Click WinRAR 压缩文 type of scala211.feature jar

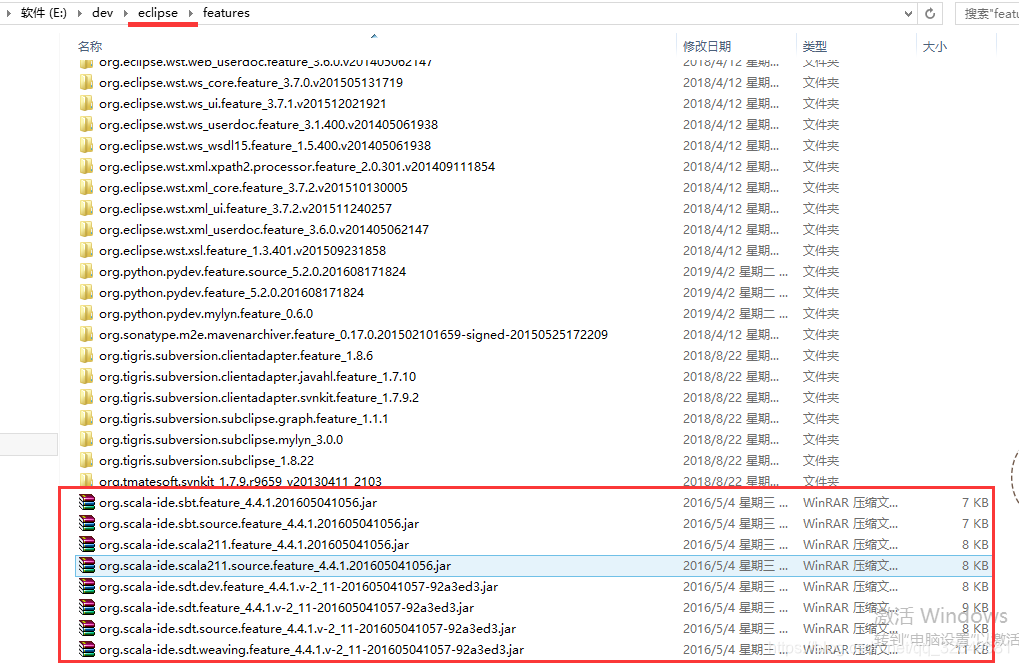pyautogui.click(x=850, y=544)
